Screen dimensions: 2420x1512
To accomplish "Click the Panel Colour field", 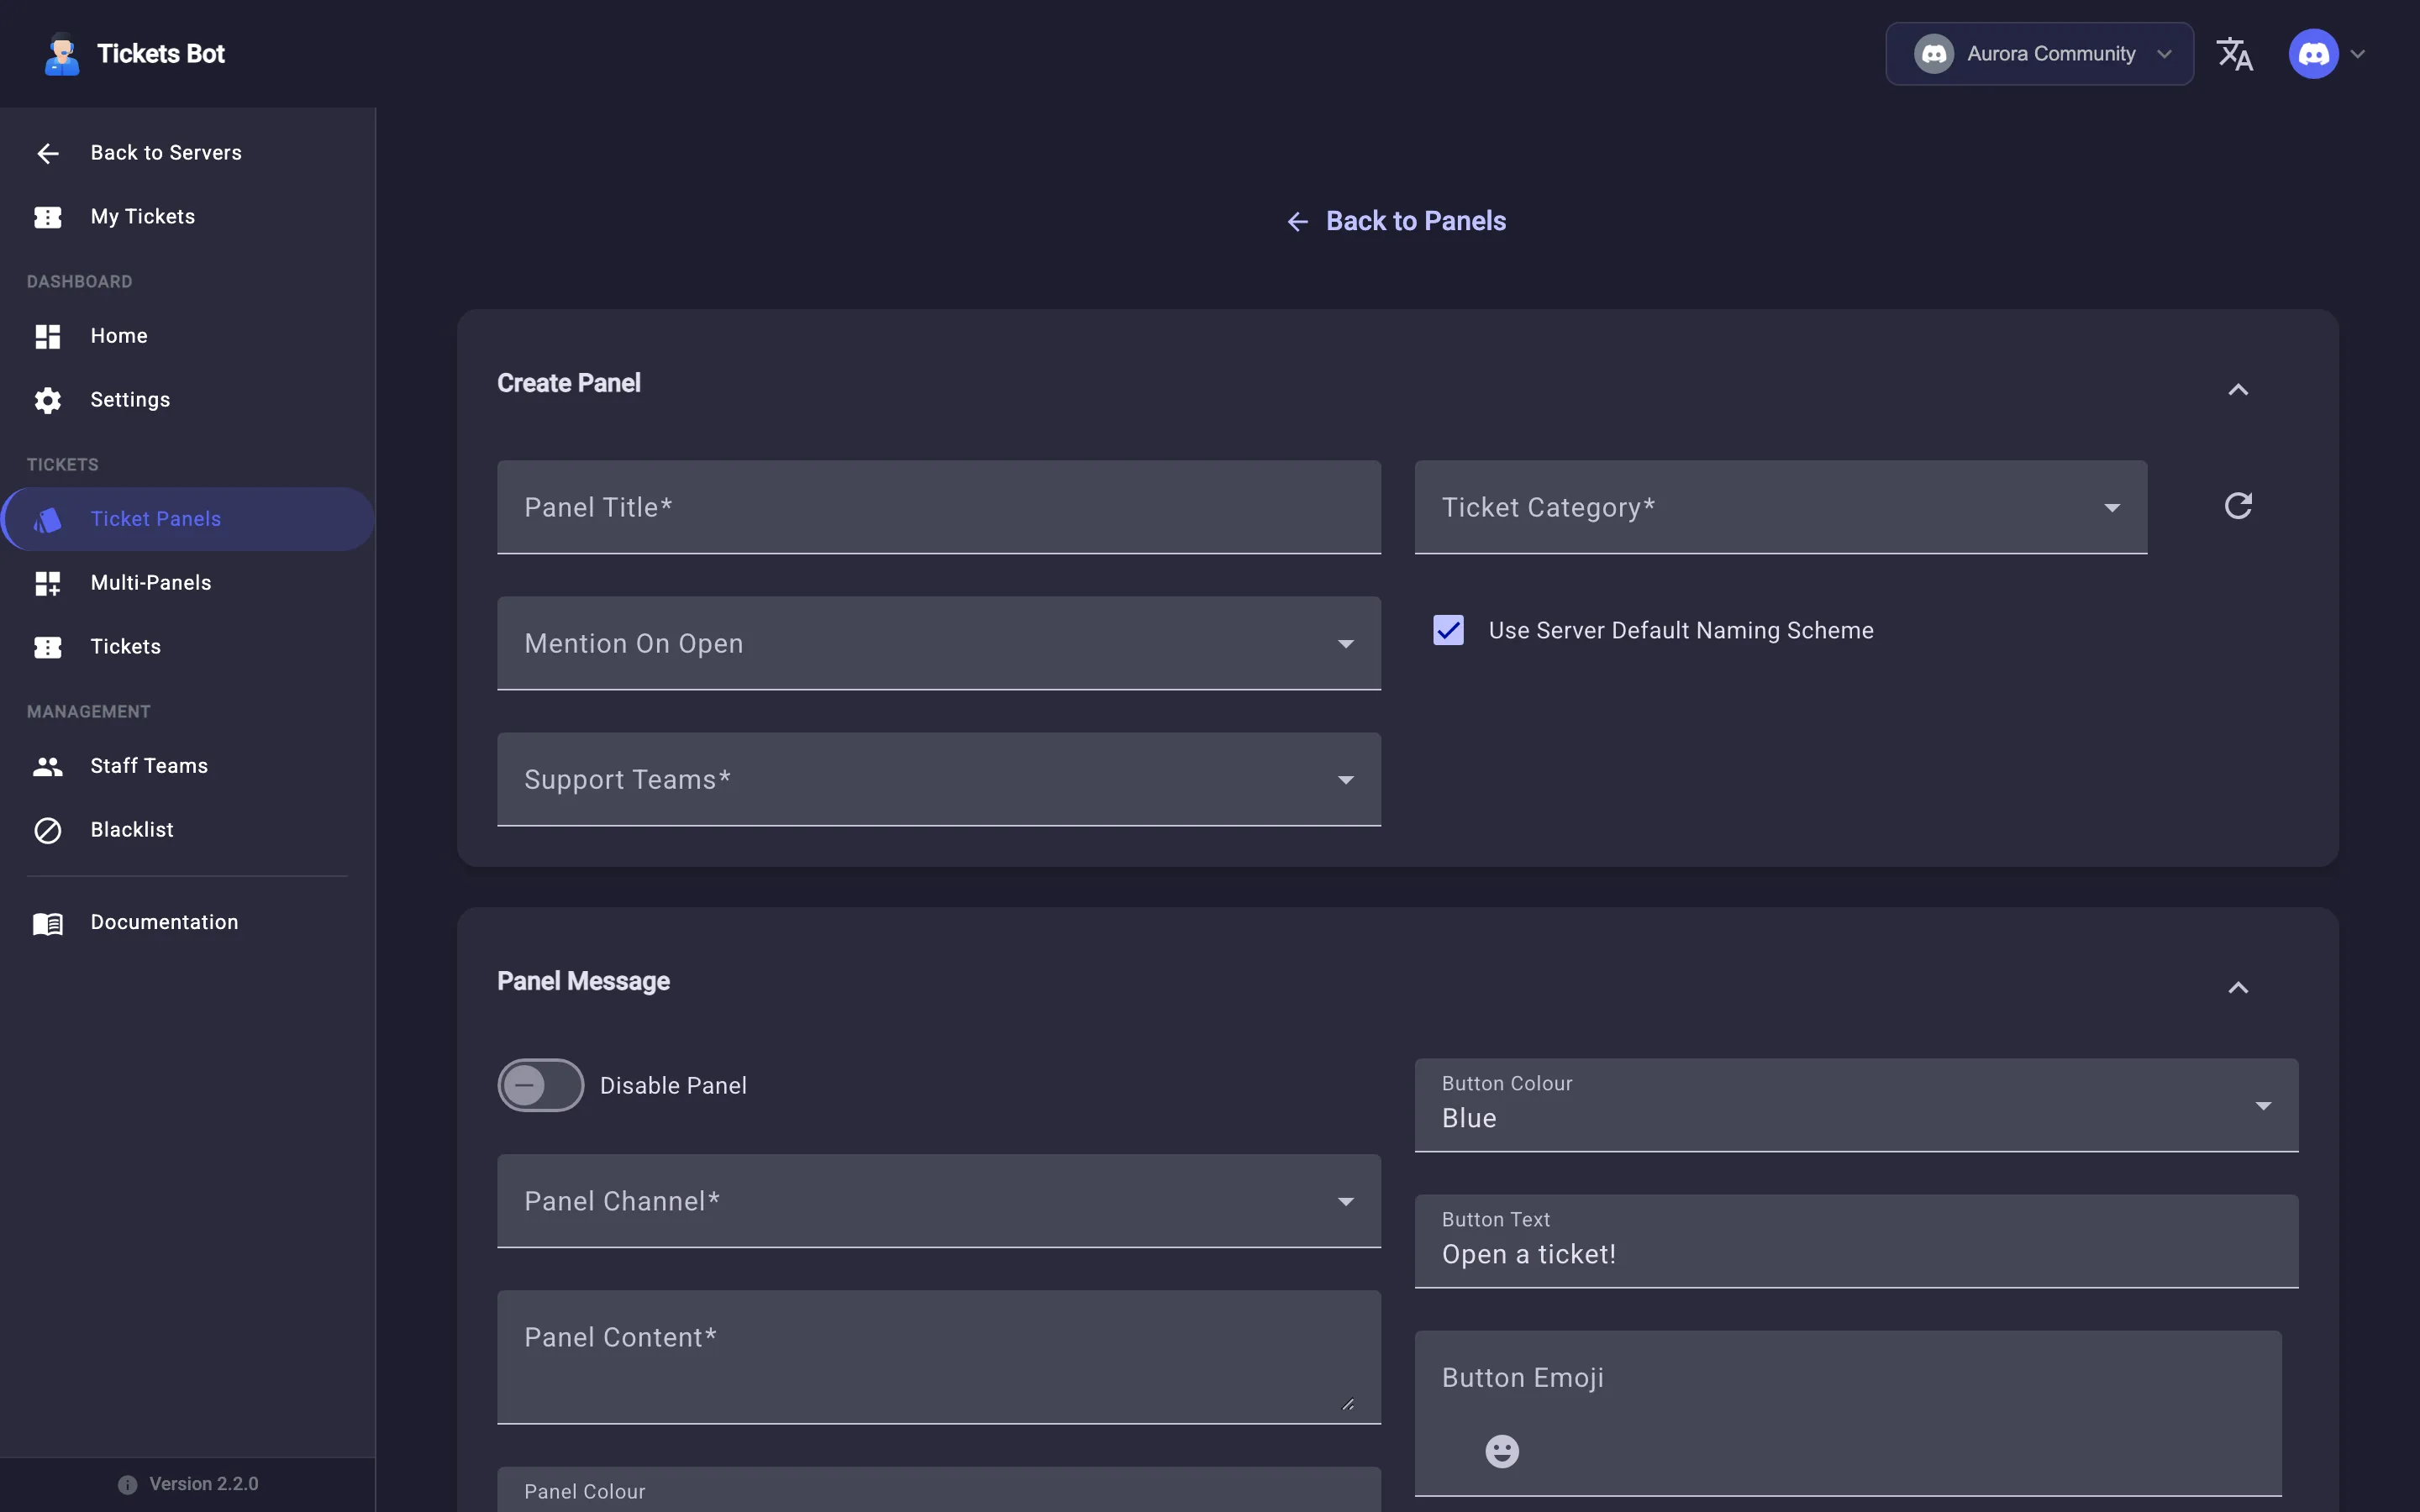I will pyautogui.click(x=939, y=1489).
